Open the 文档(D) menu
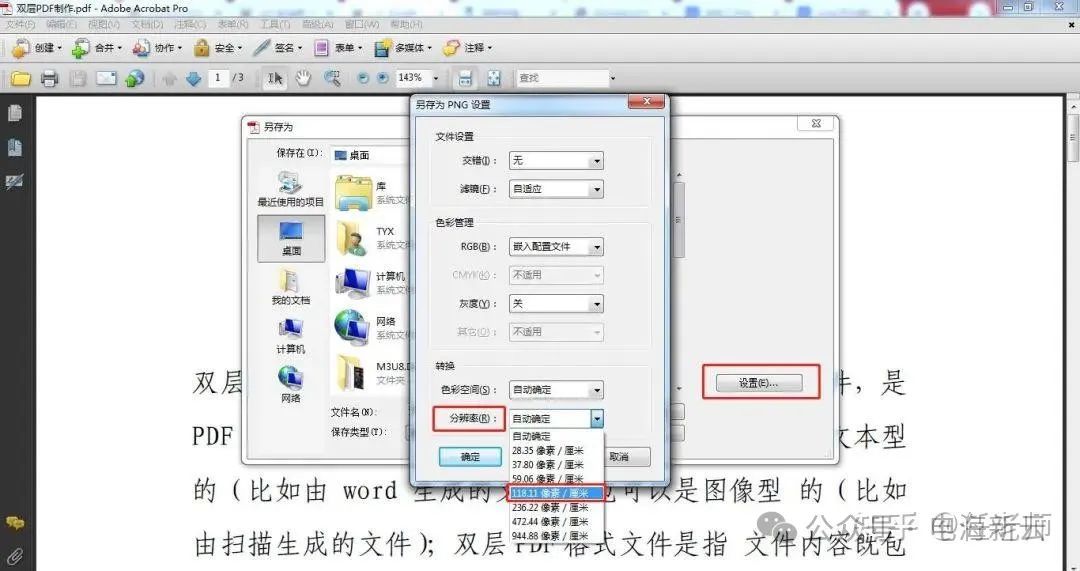 (x=147, y=24)
